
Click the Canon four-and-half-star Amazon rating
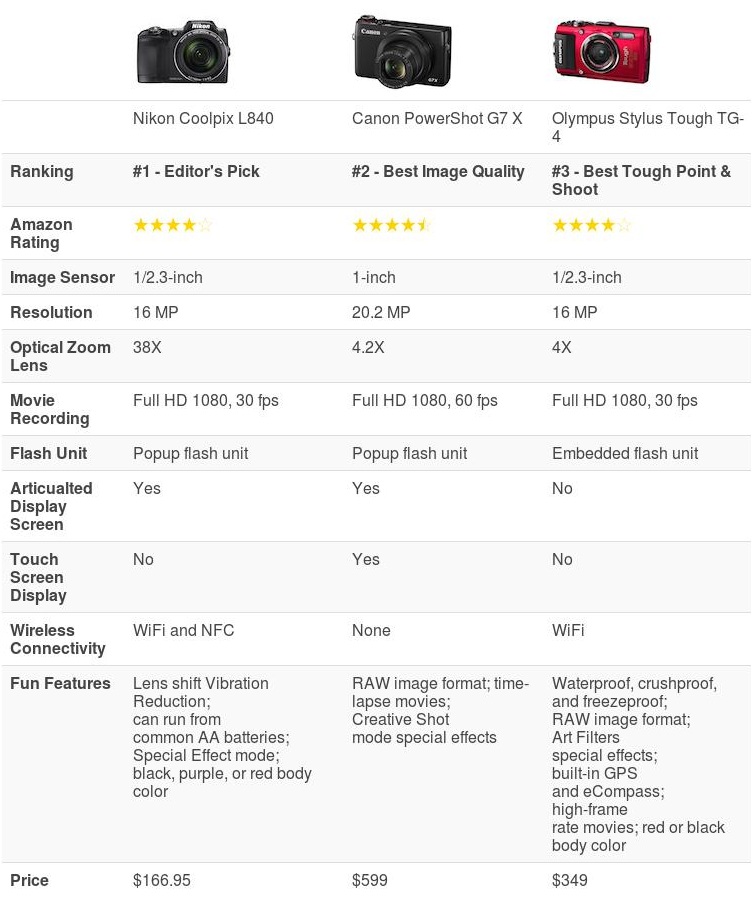click(x=391, y=226)
